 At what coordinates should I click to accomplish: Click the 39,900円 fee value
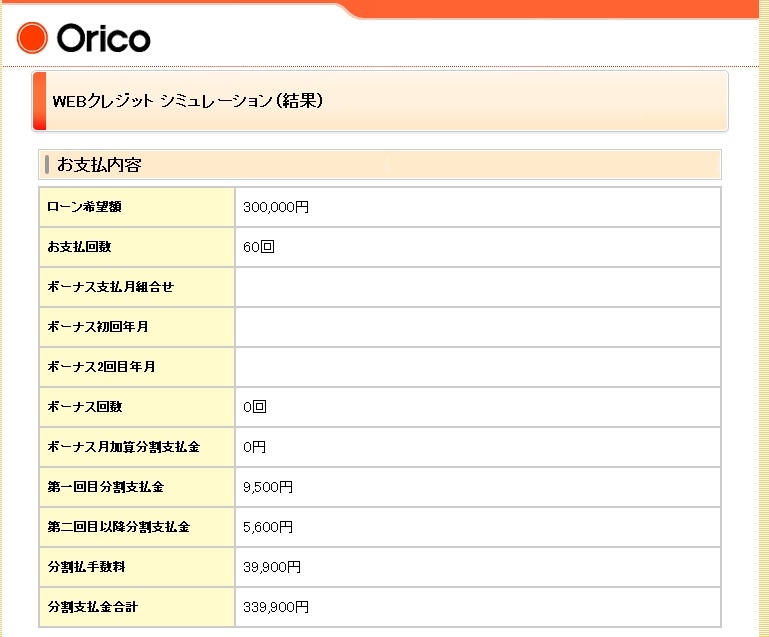tap(272, 567)
